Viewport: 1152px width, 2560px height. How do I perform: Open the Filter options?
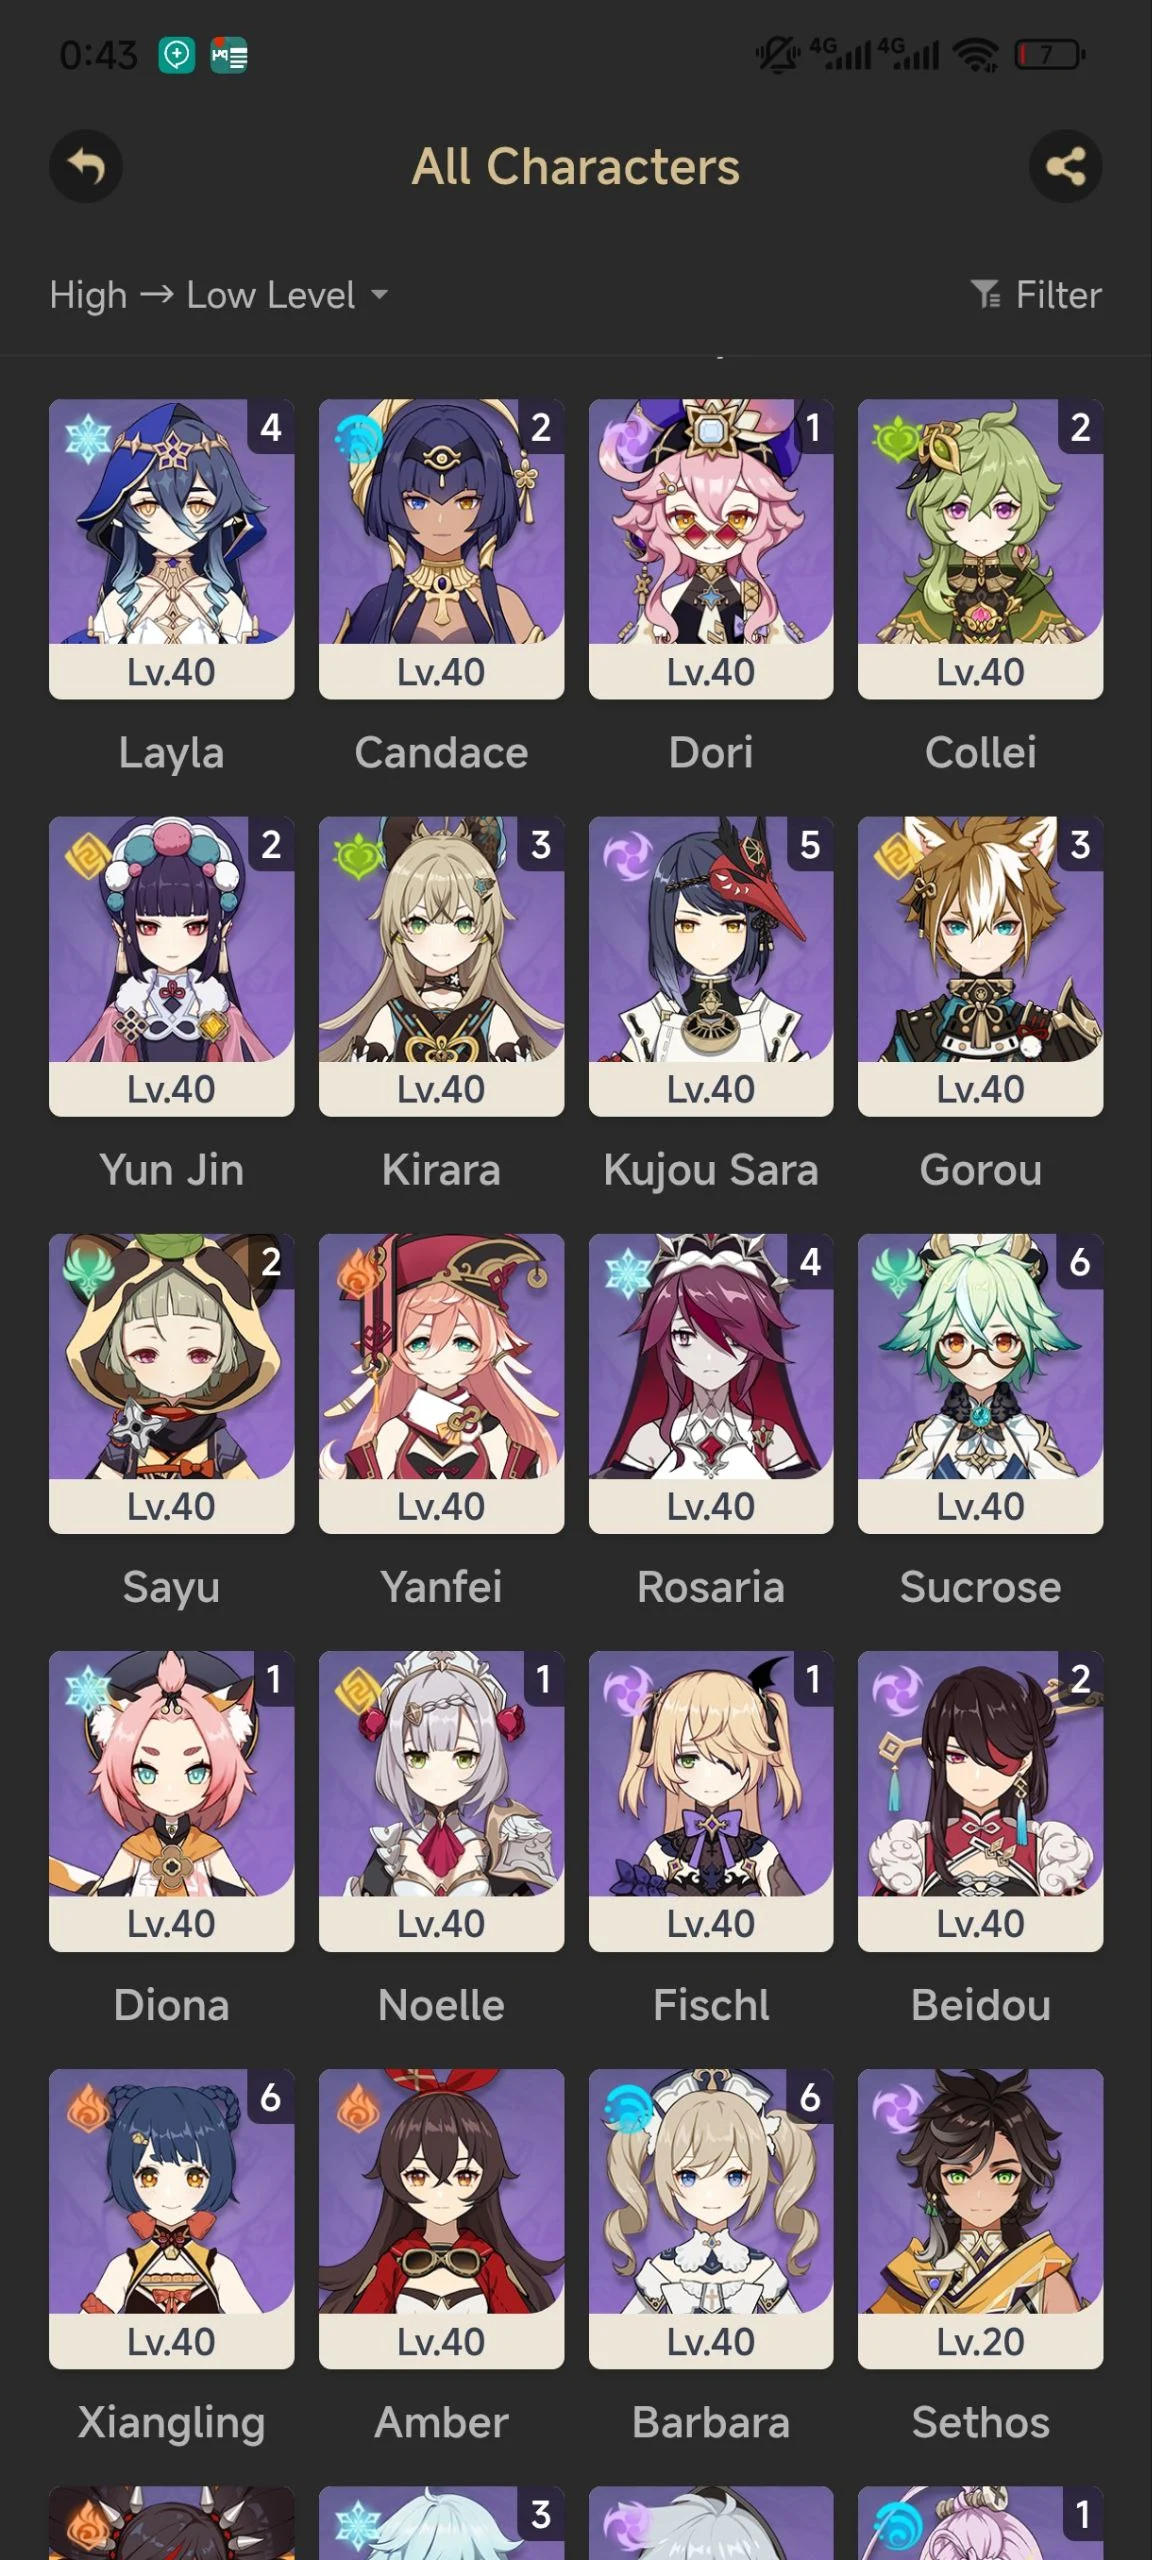[x=1036, y=295]
